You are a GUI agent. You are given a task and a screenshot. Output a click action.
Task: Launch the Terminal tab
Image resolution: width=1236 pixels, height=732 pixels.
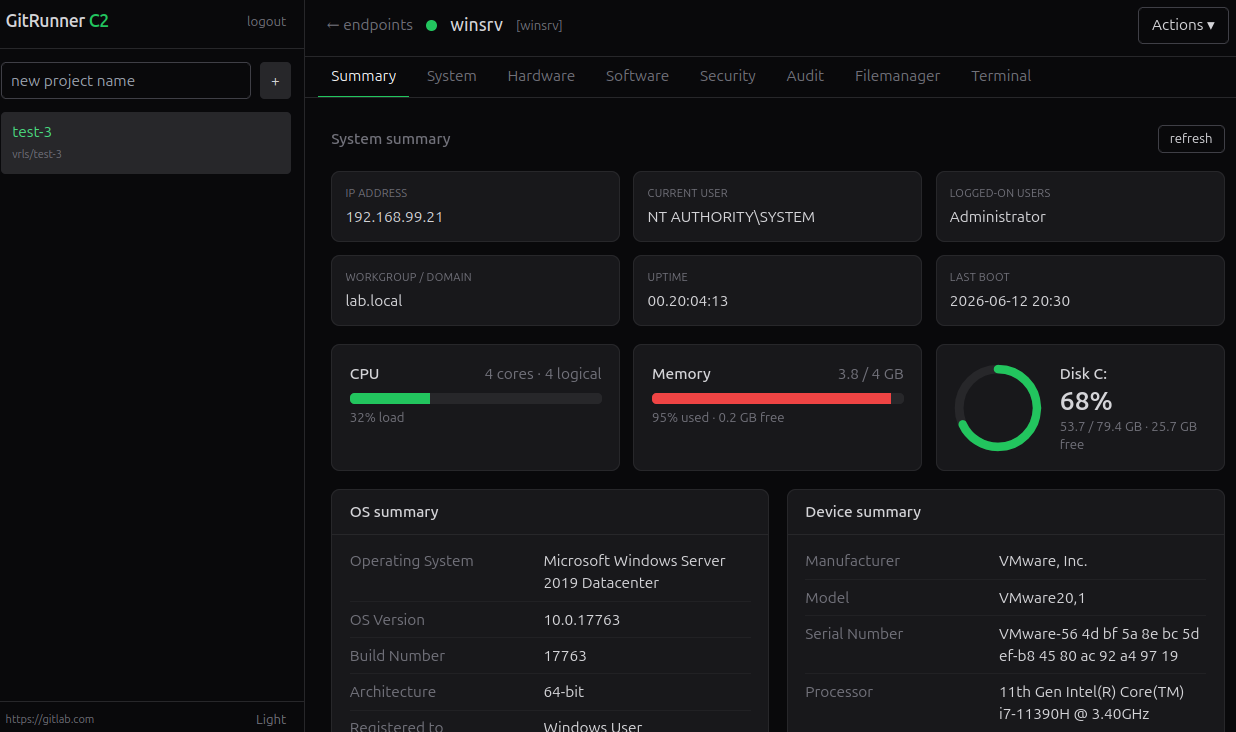(x=1001, y=76)
